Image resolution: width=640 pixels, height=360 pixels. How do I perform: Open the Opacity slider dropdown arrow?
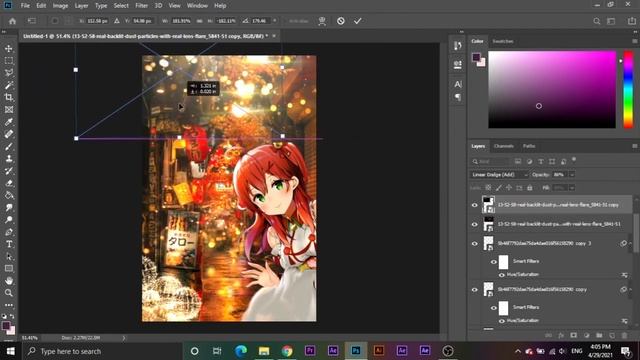tap(572, 175)
